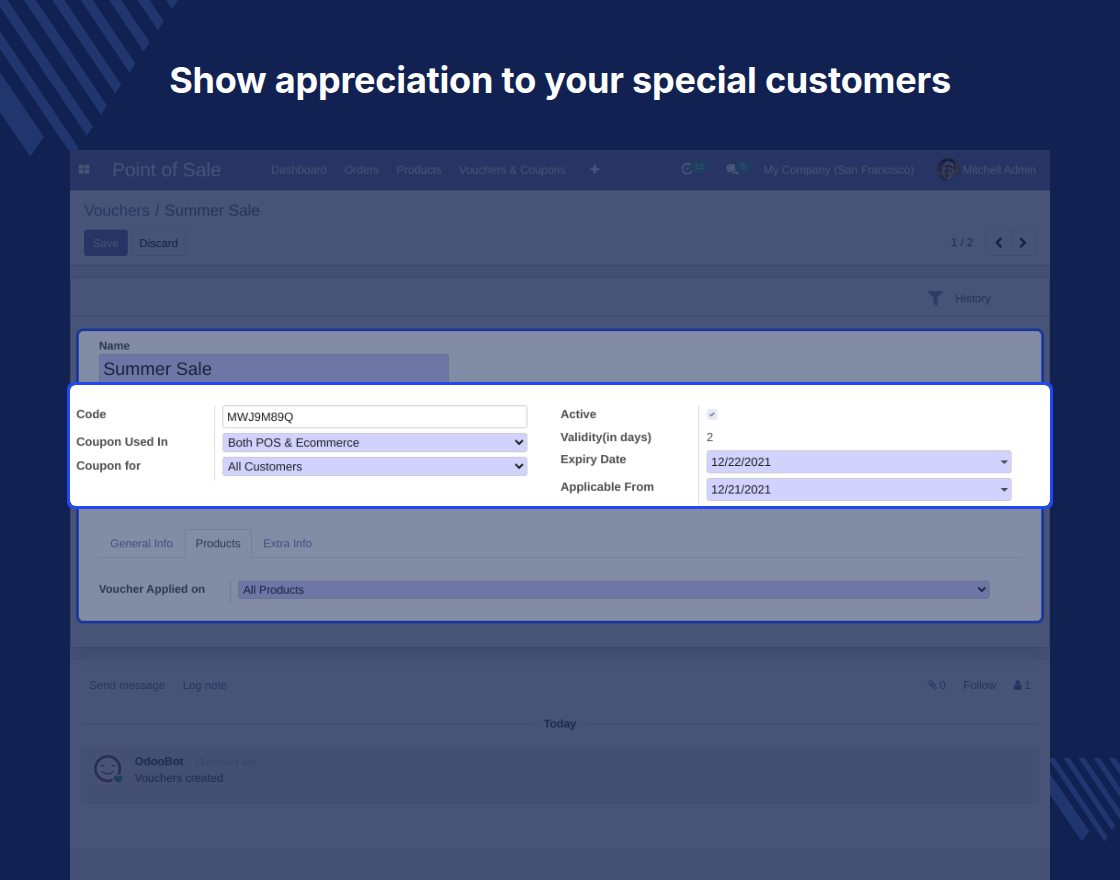Go to next record arrow
The image size is (1120, 880).
[1023, 243]
